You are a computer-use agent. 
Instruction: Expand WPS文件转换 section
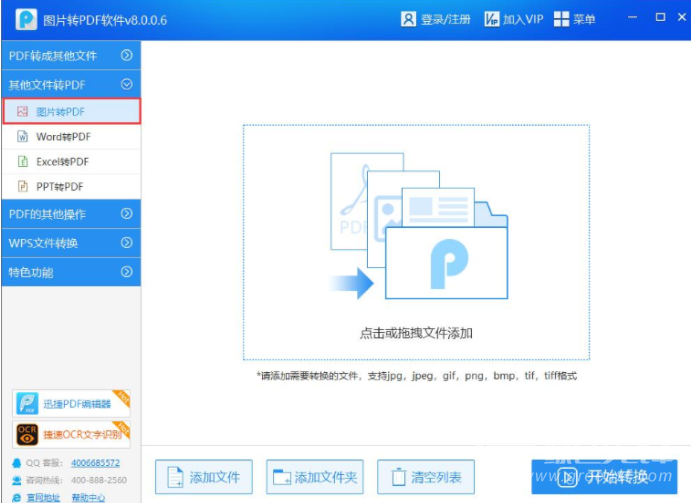pos(71,243)
